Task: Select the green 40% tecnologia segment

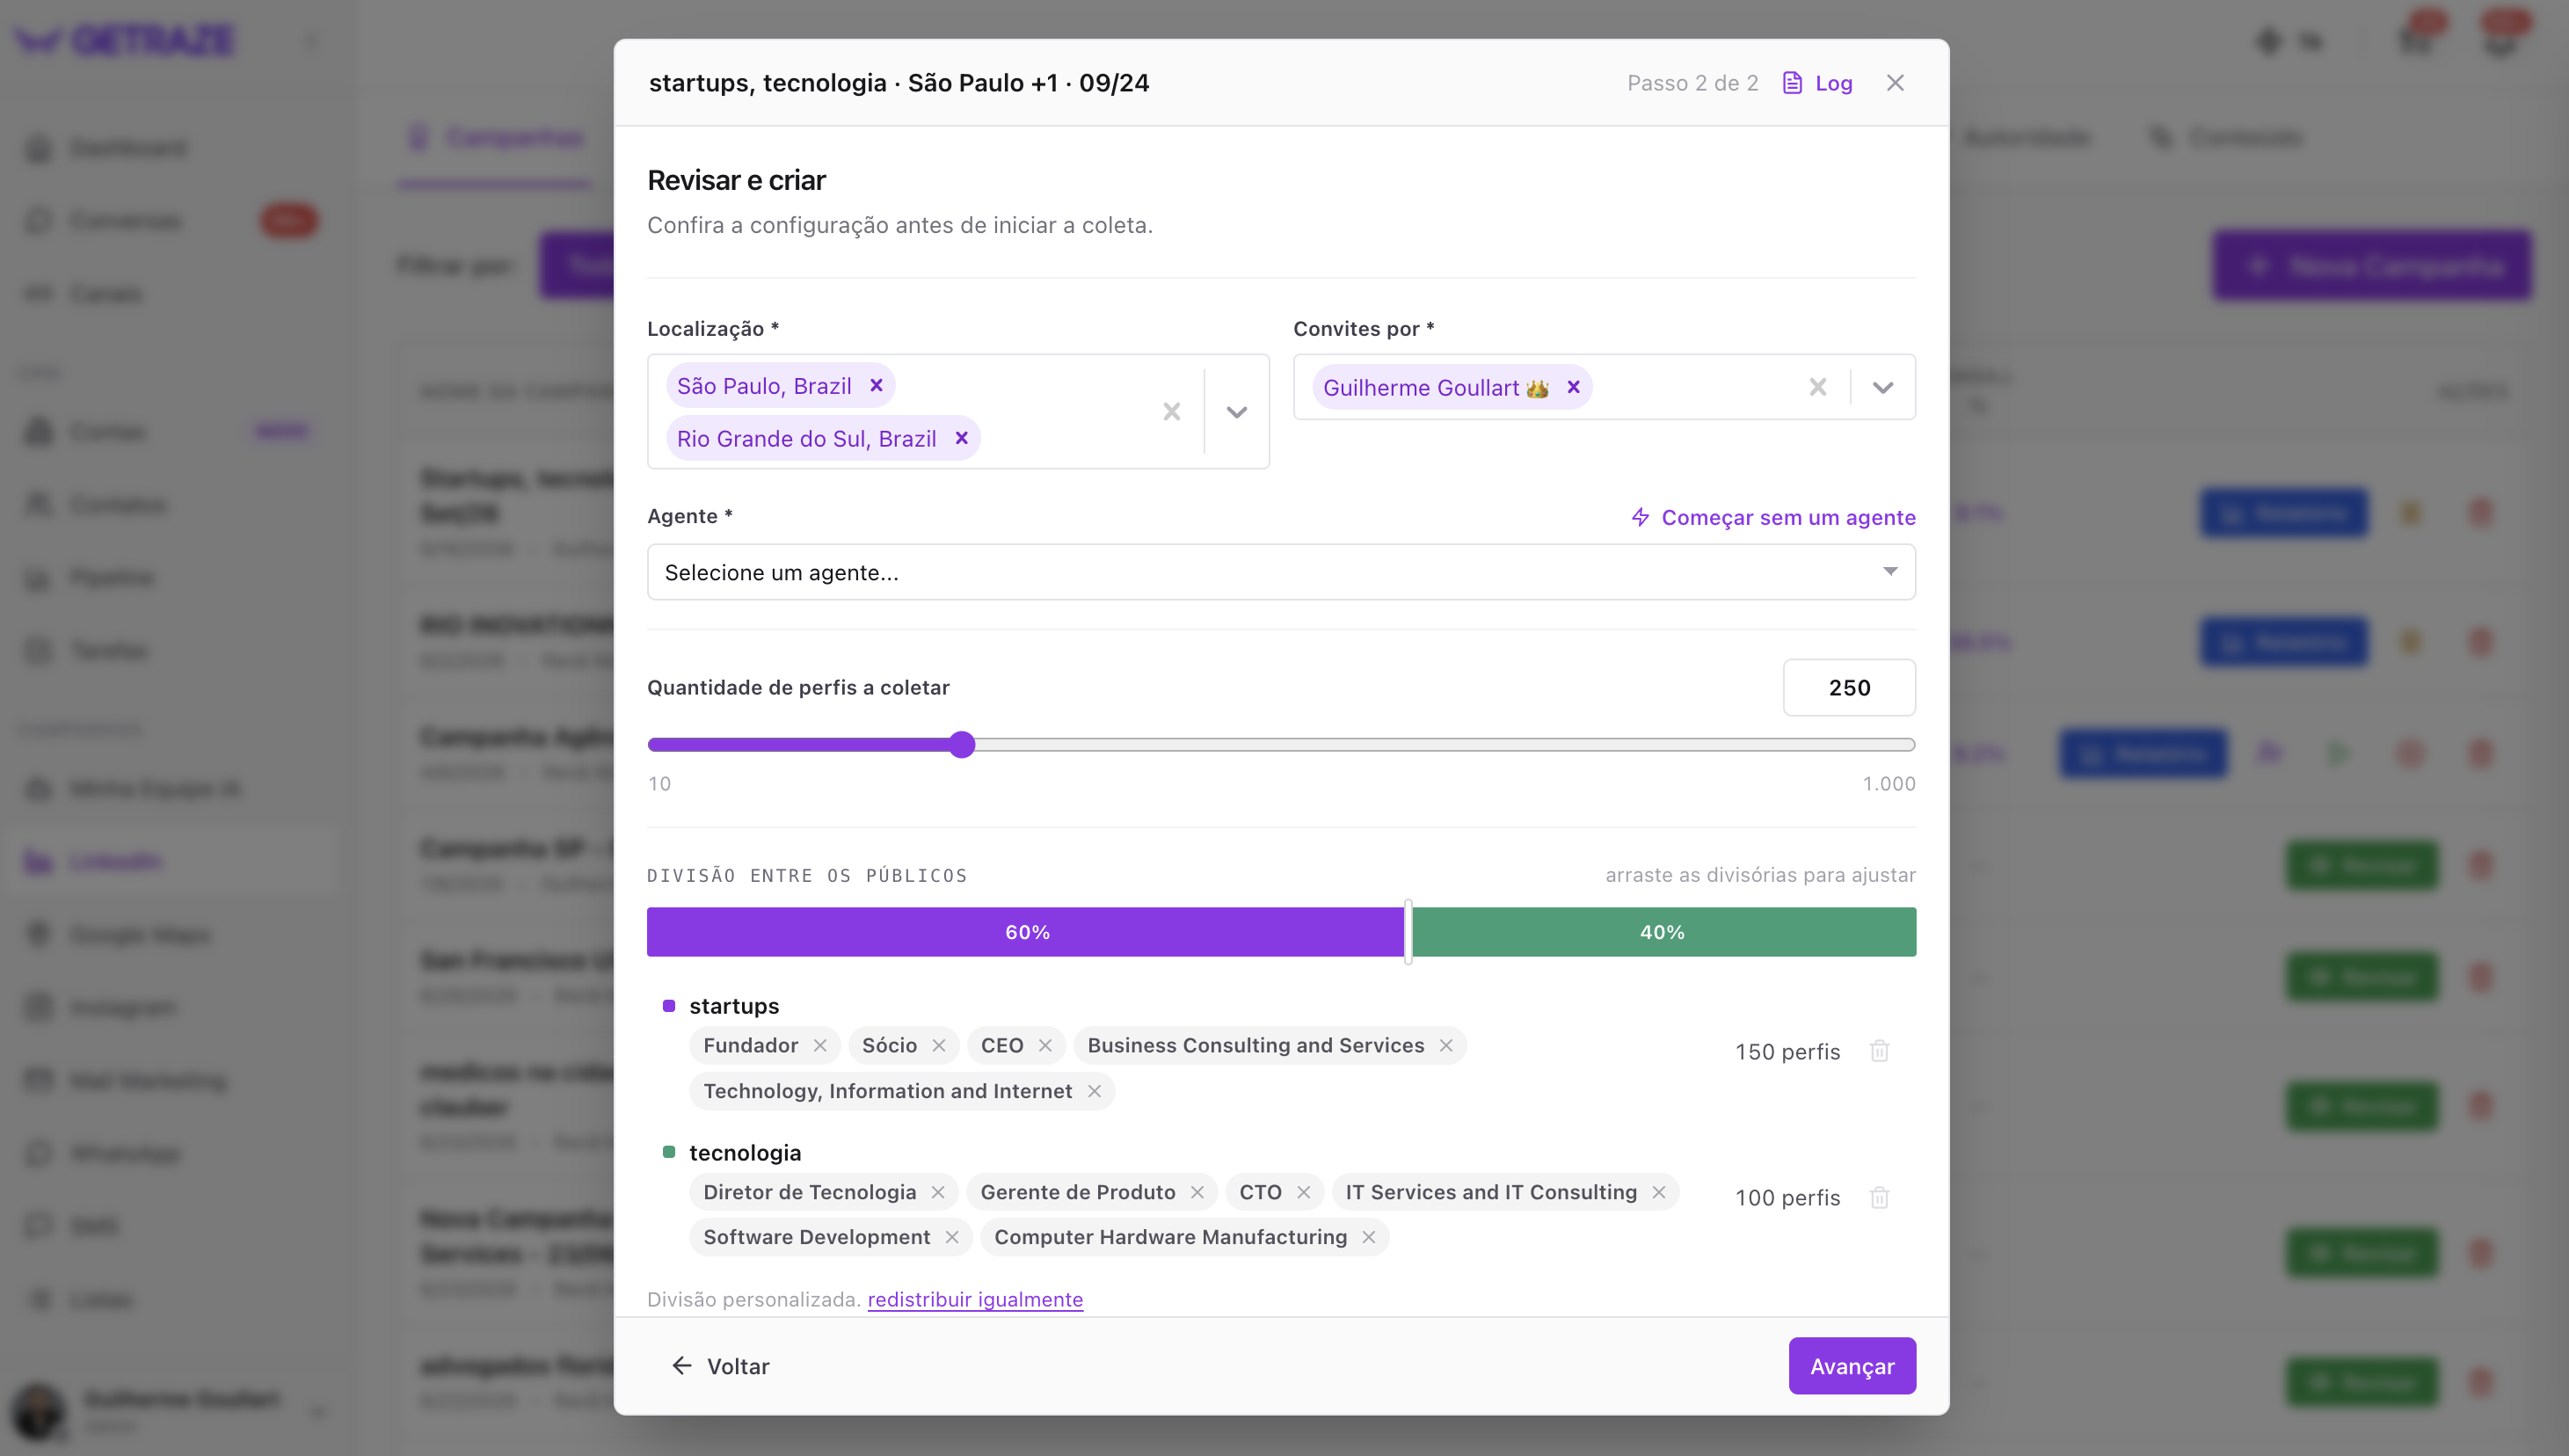Action: pyautogui.click(x=1664, y=931)
